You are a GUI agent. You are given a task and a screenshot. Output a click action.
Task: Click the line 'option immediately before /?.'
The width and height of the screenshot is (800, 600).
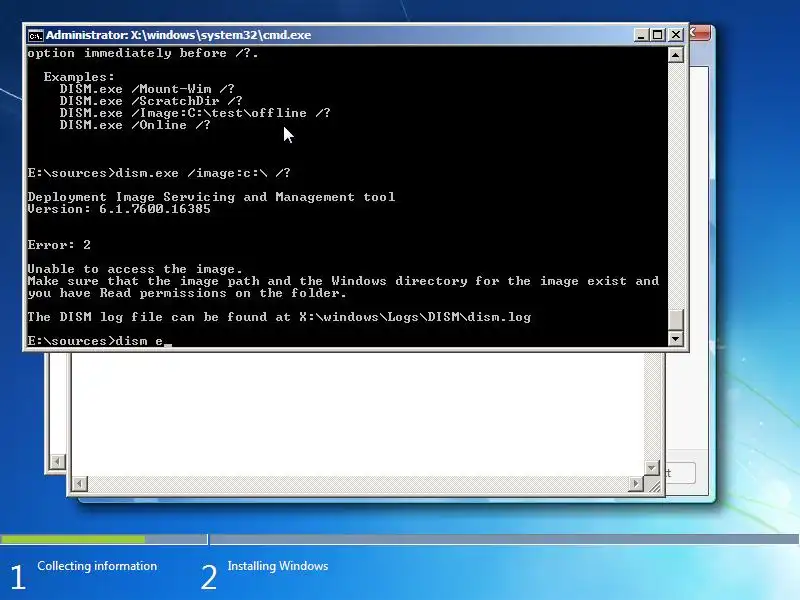[x=143, y=53]
